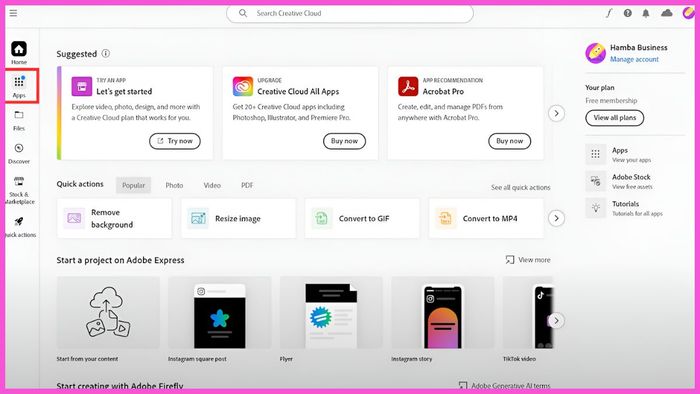Click the View more icon for Adobe Express
700x394 pixels.
pos(509,260)
